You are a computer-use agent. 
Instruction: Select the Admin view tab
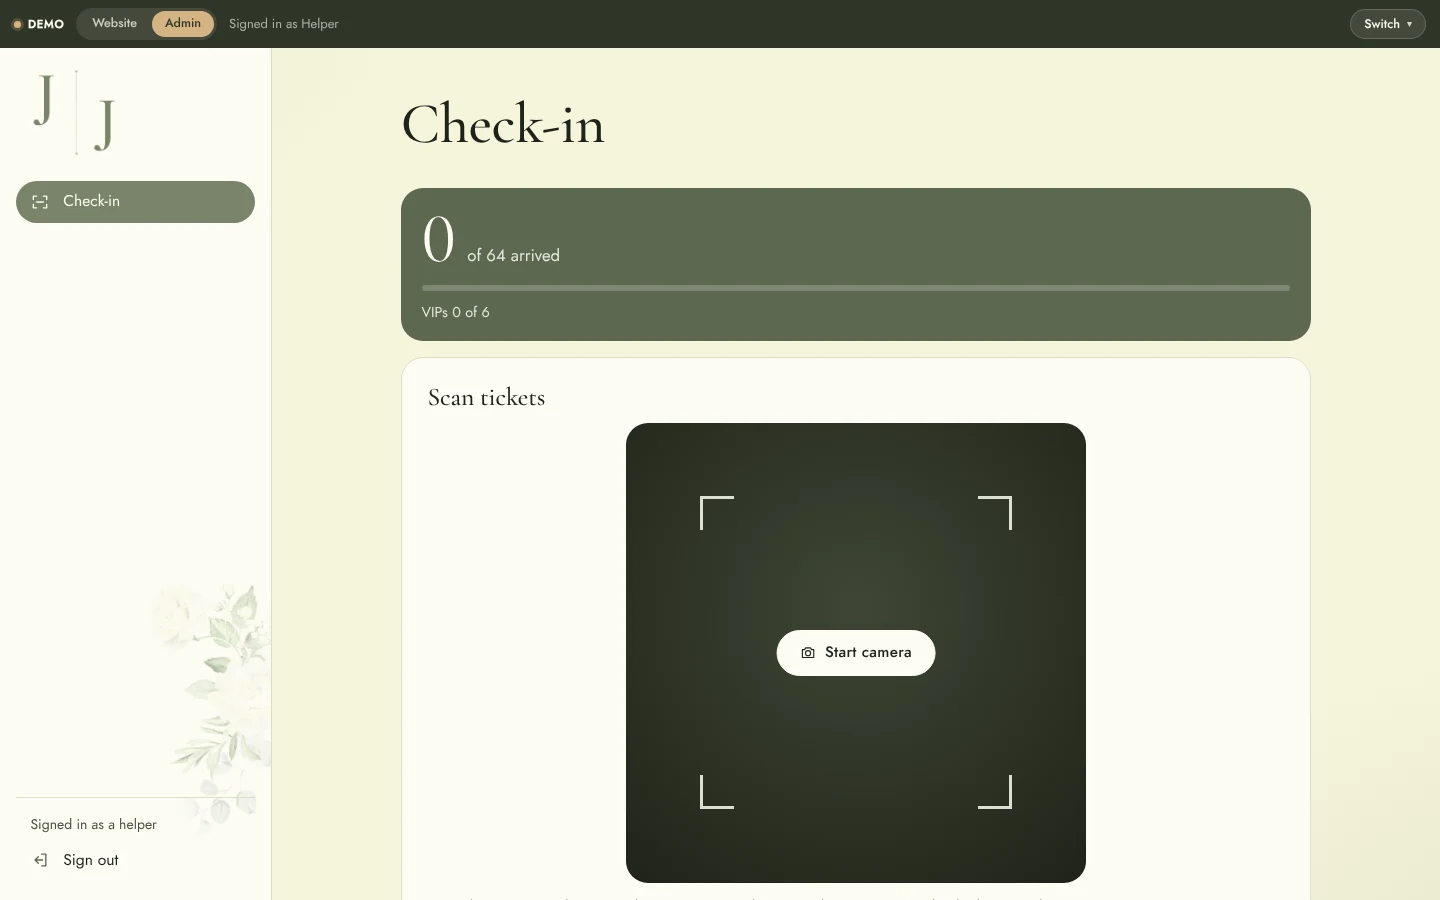click(183, 23)
